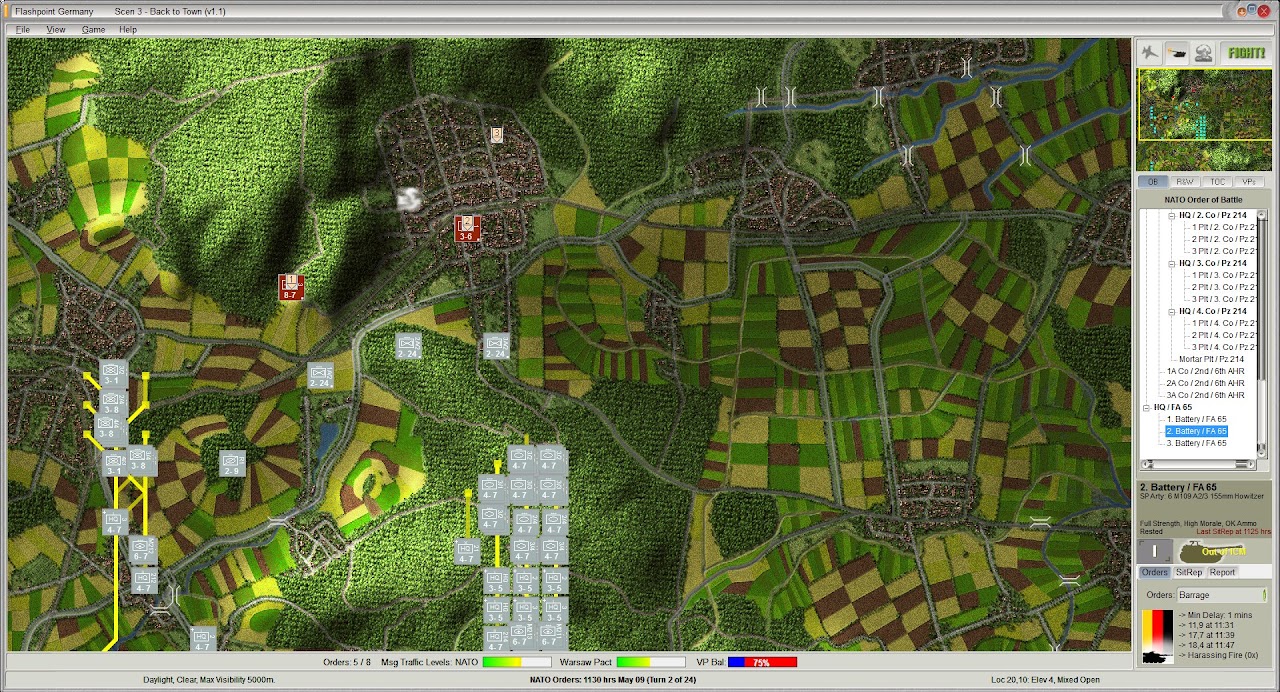Select 1. Battery / FA 65
The width and height of the screenshot is (1280, 692).
coord(1196,419)
